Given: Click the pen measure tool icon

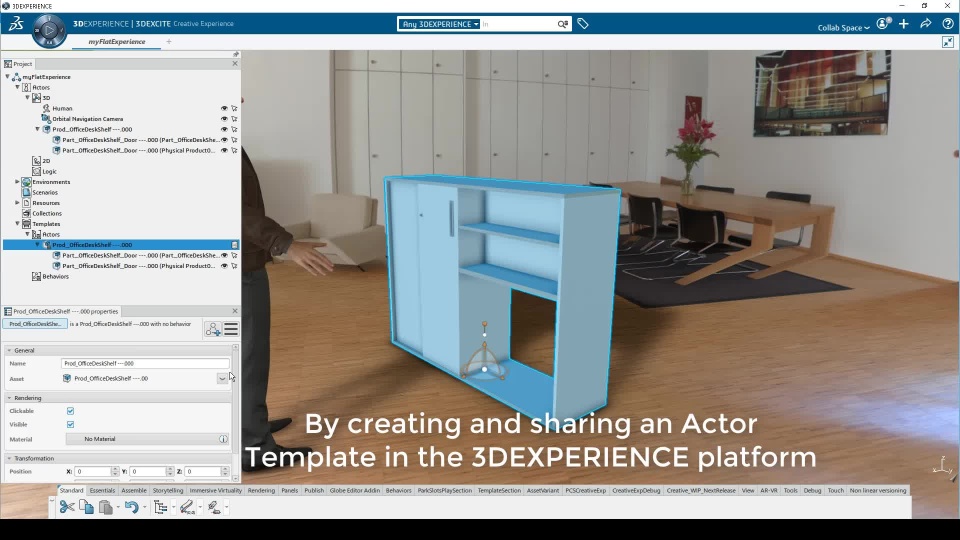Looking at the screenshot, I should coord(187,507).
